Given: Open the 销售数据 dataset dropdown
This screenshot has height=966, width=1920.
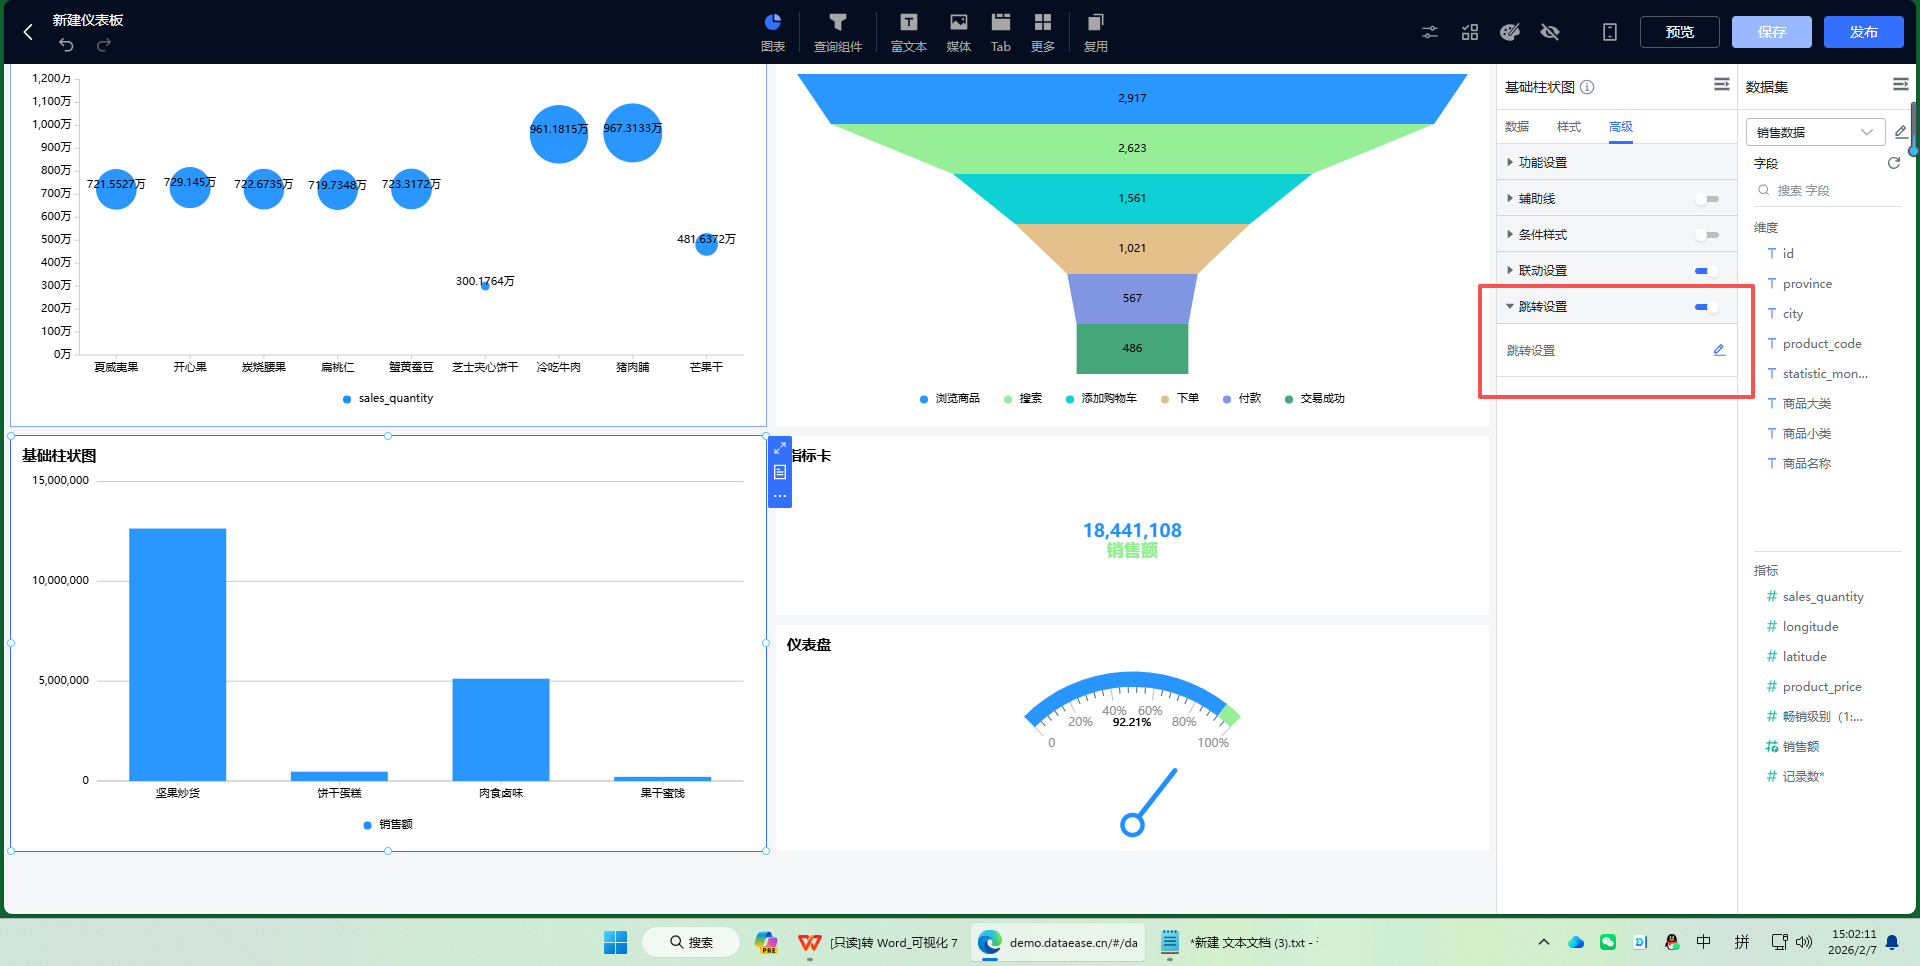Looking at the screenshot, I should pos(1815,132).
